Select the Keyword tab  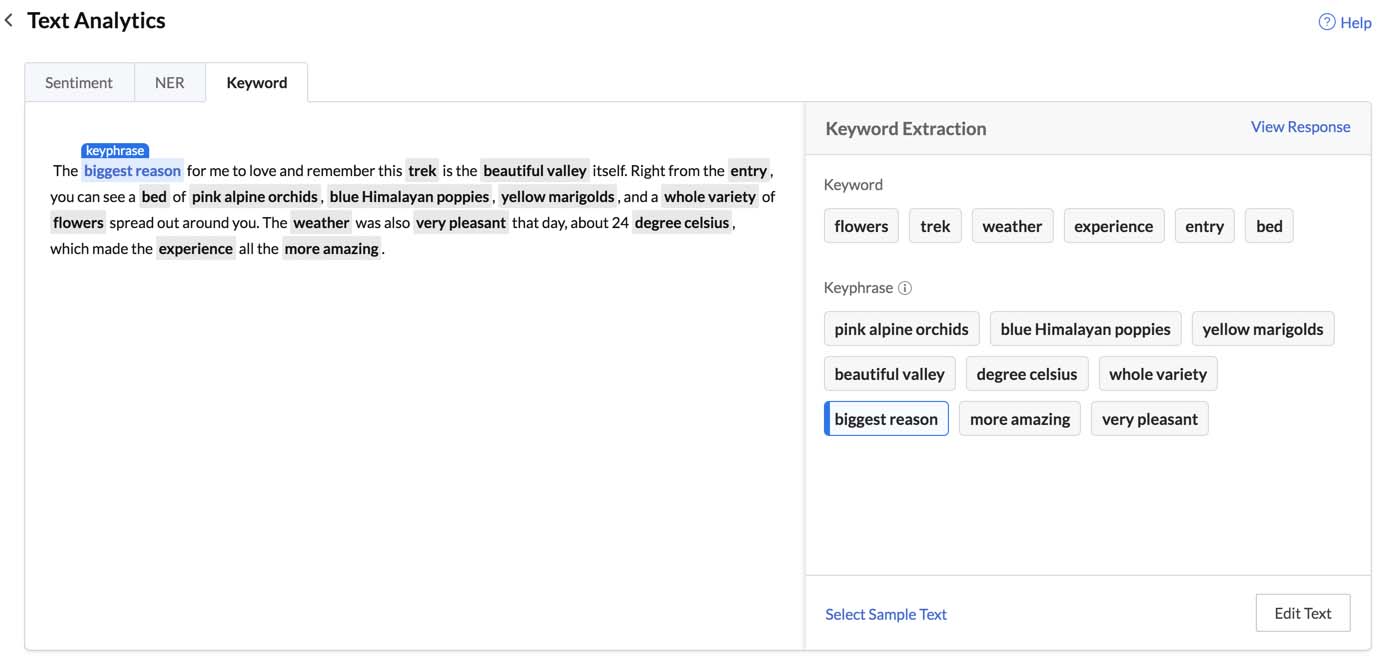tap(256, 82)
